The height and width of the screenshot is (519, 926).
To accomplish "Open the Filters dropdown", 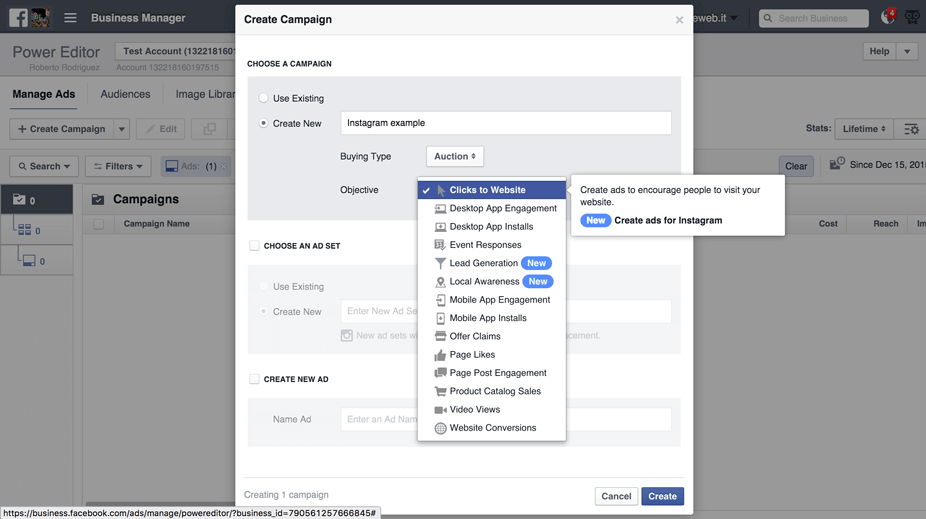I will (118, 167).
